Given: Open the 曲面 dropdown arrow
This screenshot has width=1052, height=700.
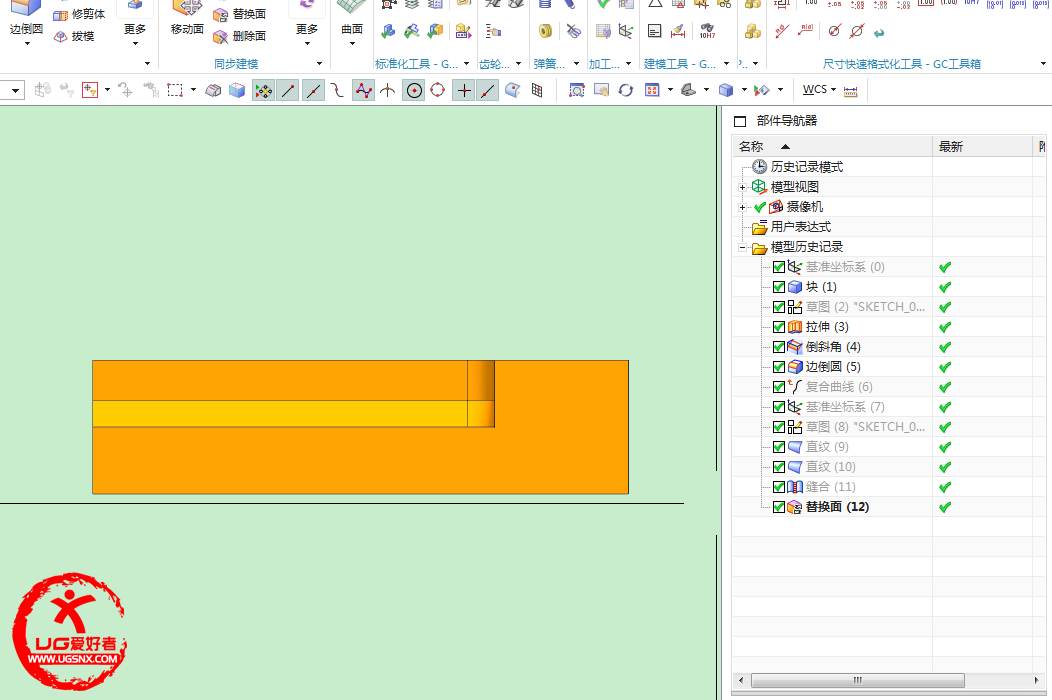Looking at the screenshot, I should pyautogui.click(x=352, y=44).
